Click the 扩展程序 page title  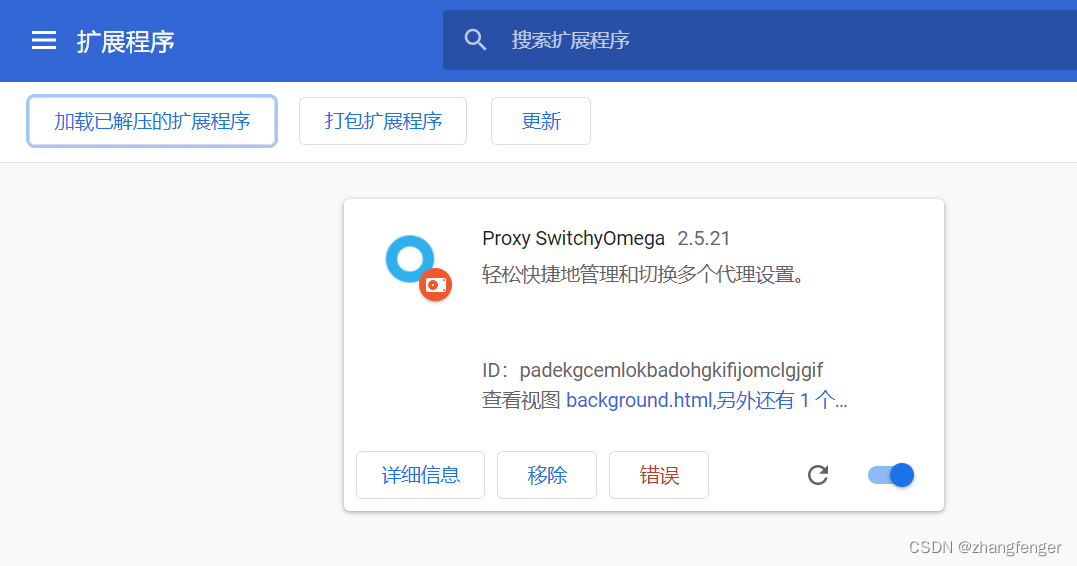(x=125, y=42)
